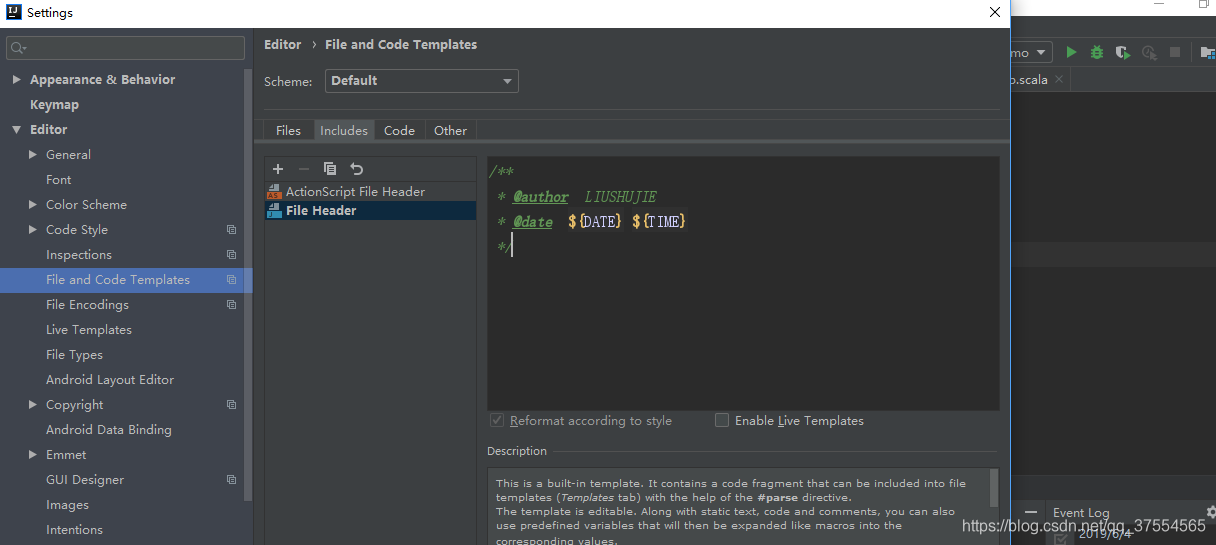Open Android Layout Editor settings

(110, 379)
